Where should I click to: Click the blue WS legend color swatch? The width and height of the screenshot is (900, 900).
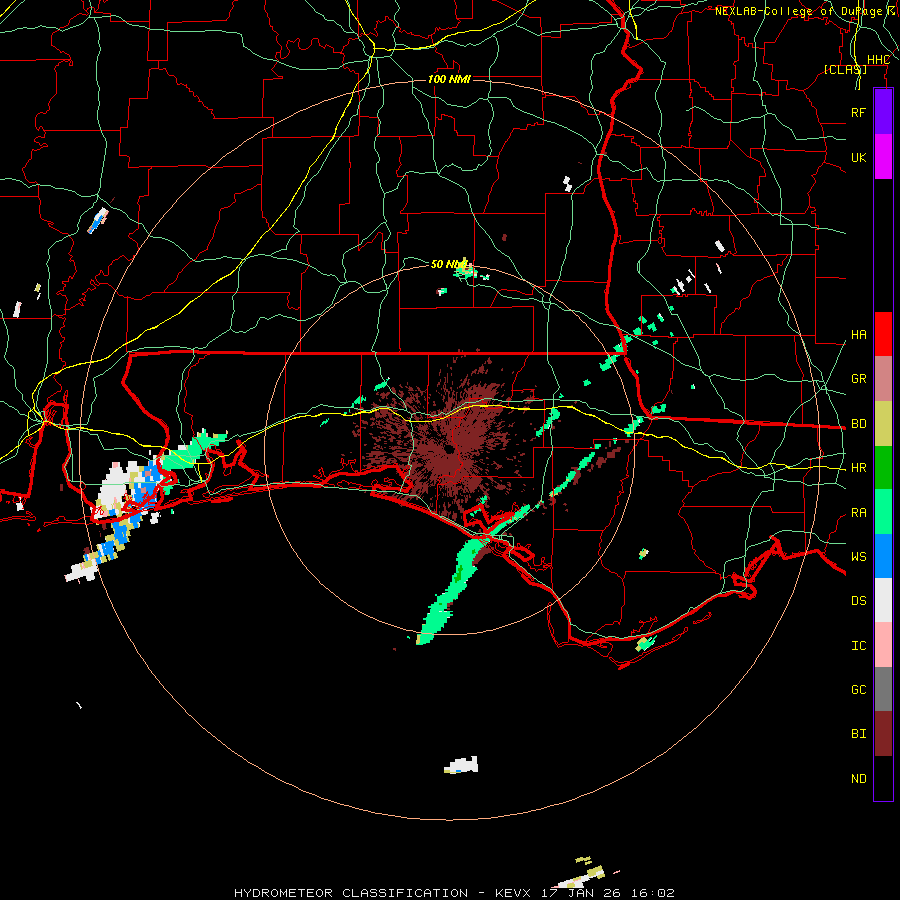[x=883, y=556]
